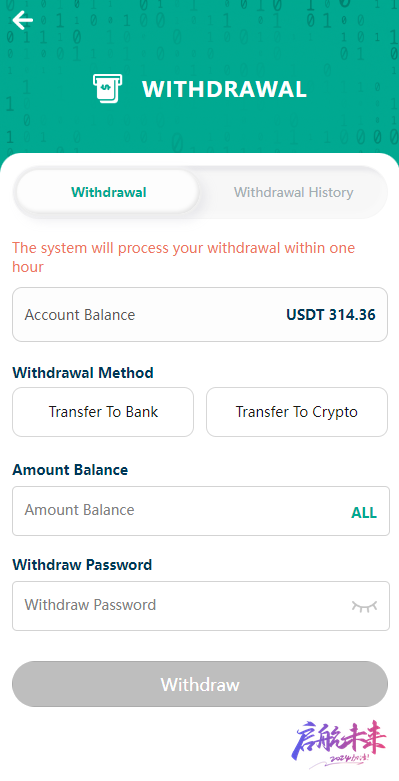Click the Account Balance box
399x781 pixels.
pyautogui.click(x=200, y=314)
